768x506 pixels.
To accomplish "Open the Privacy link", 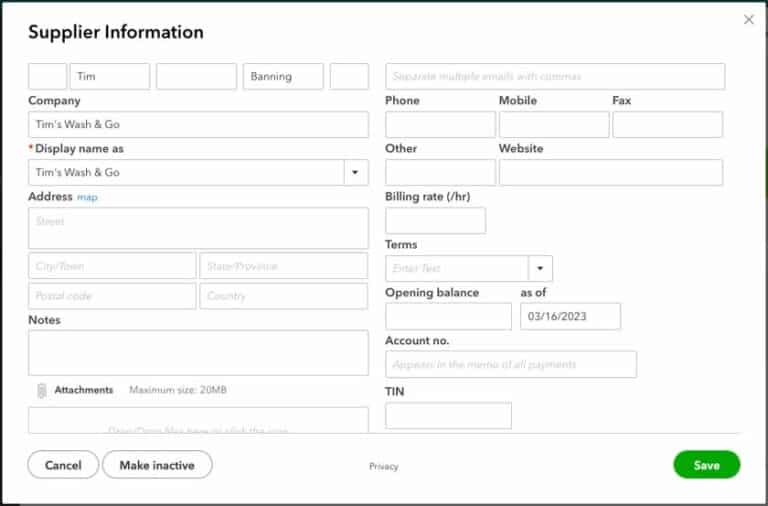I will point(384,466).
